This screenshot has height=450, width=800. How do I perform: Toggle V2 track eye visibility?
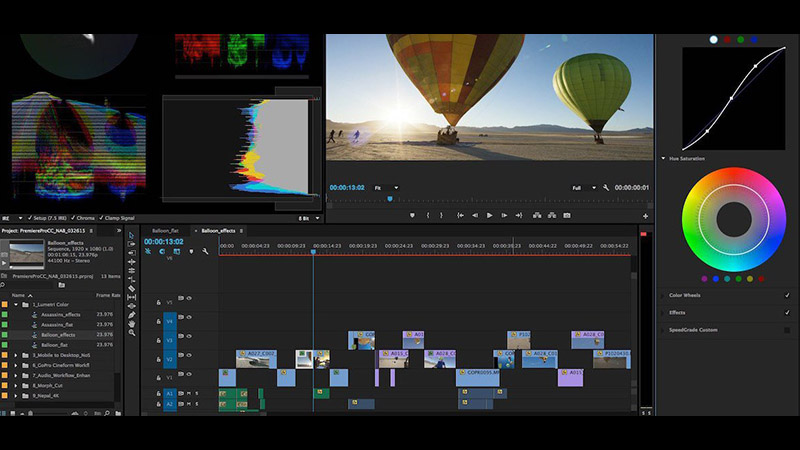189,357
